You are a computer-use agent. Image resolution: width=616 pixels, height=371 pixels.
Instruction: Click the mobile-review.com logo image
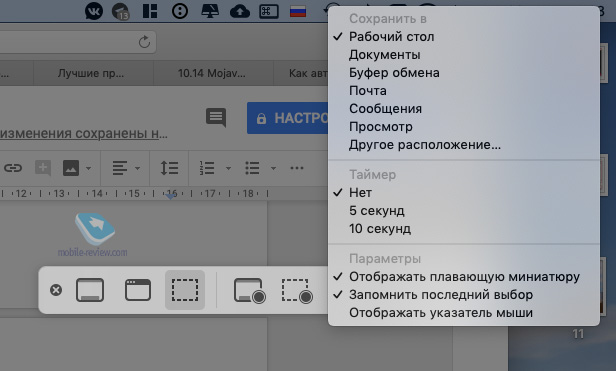(94, 235)
